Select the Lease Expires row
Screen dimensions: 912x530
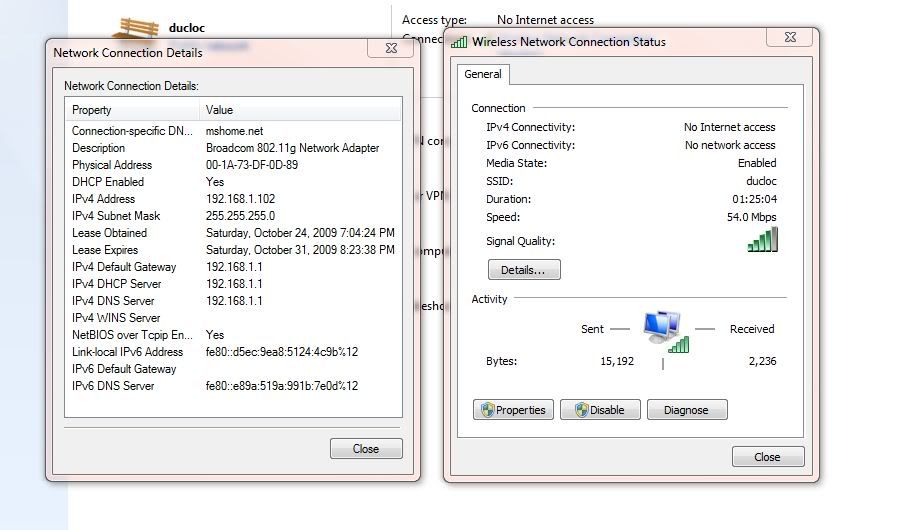[x=233, y=250]
